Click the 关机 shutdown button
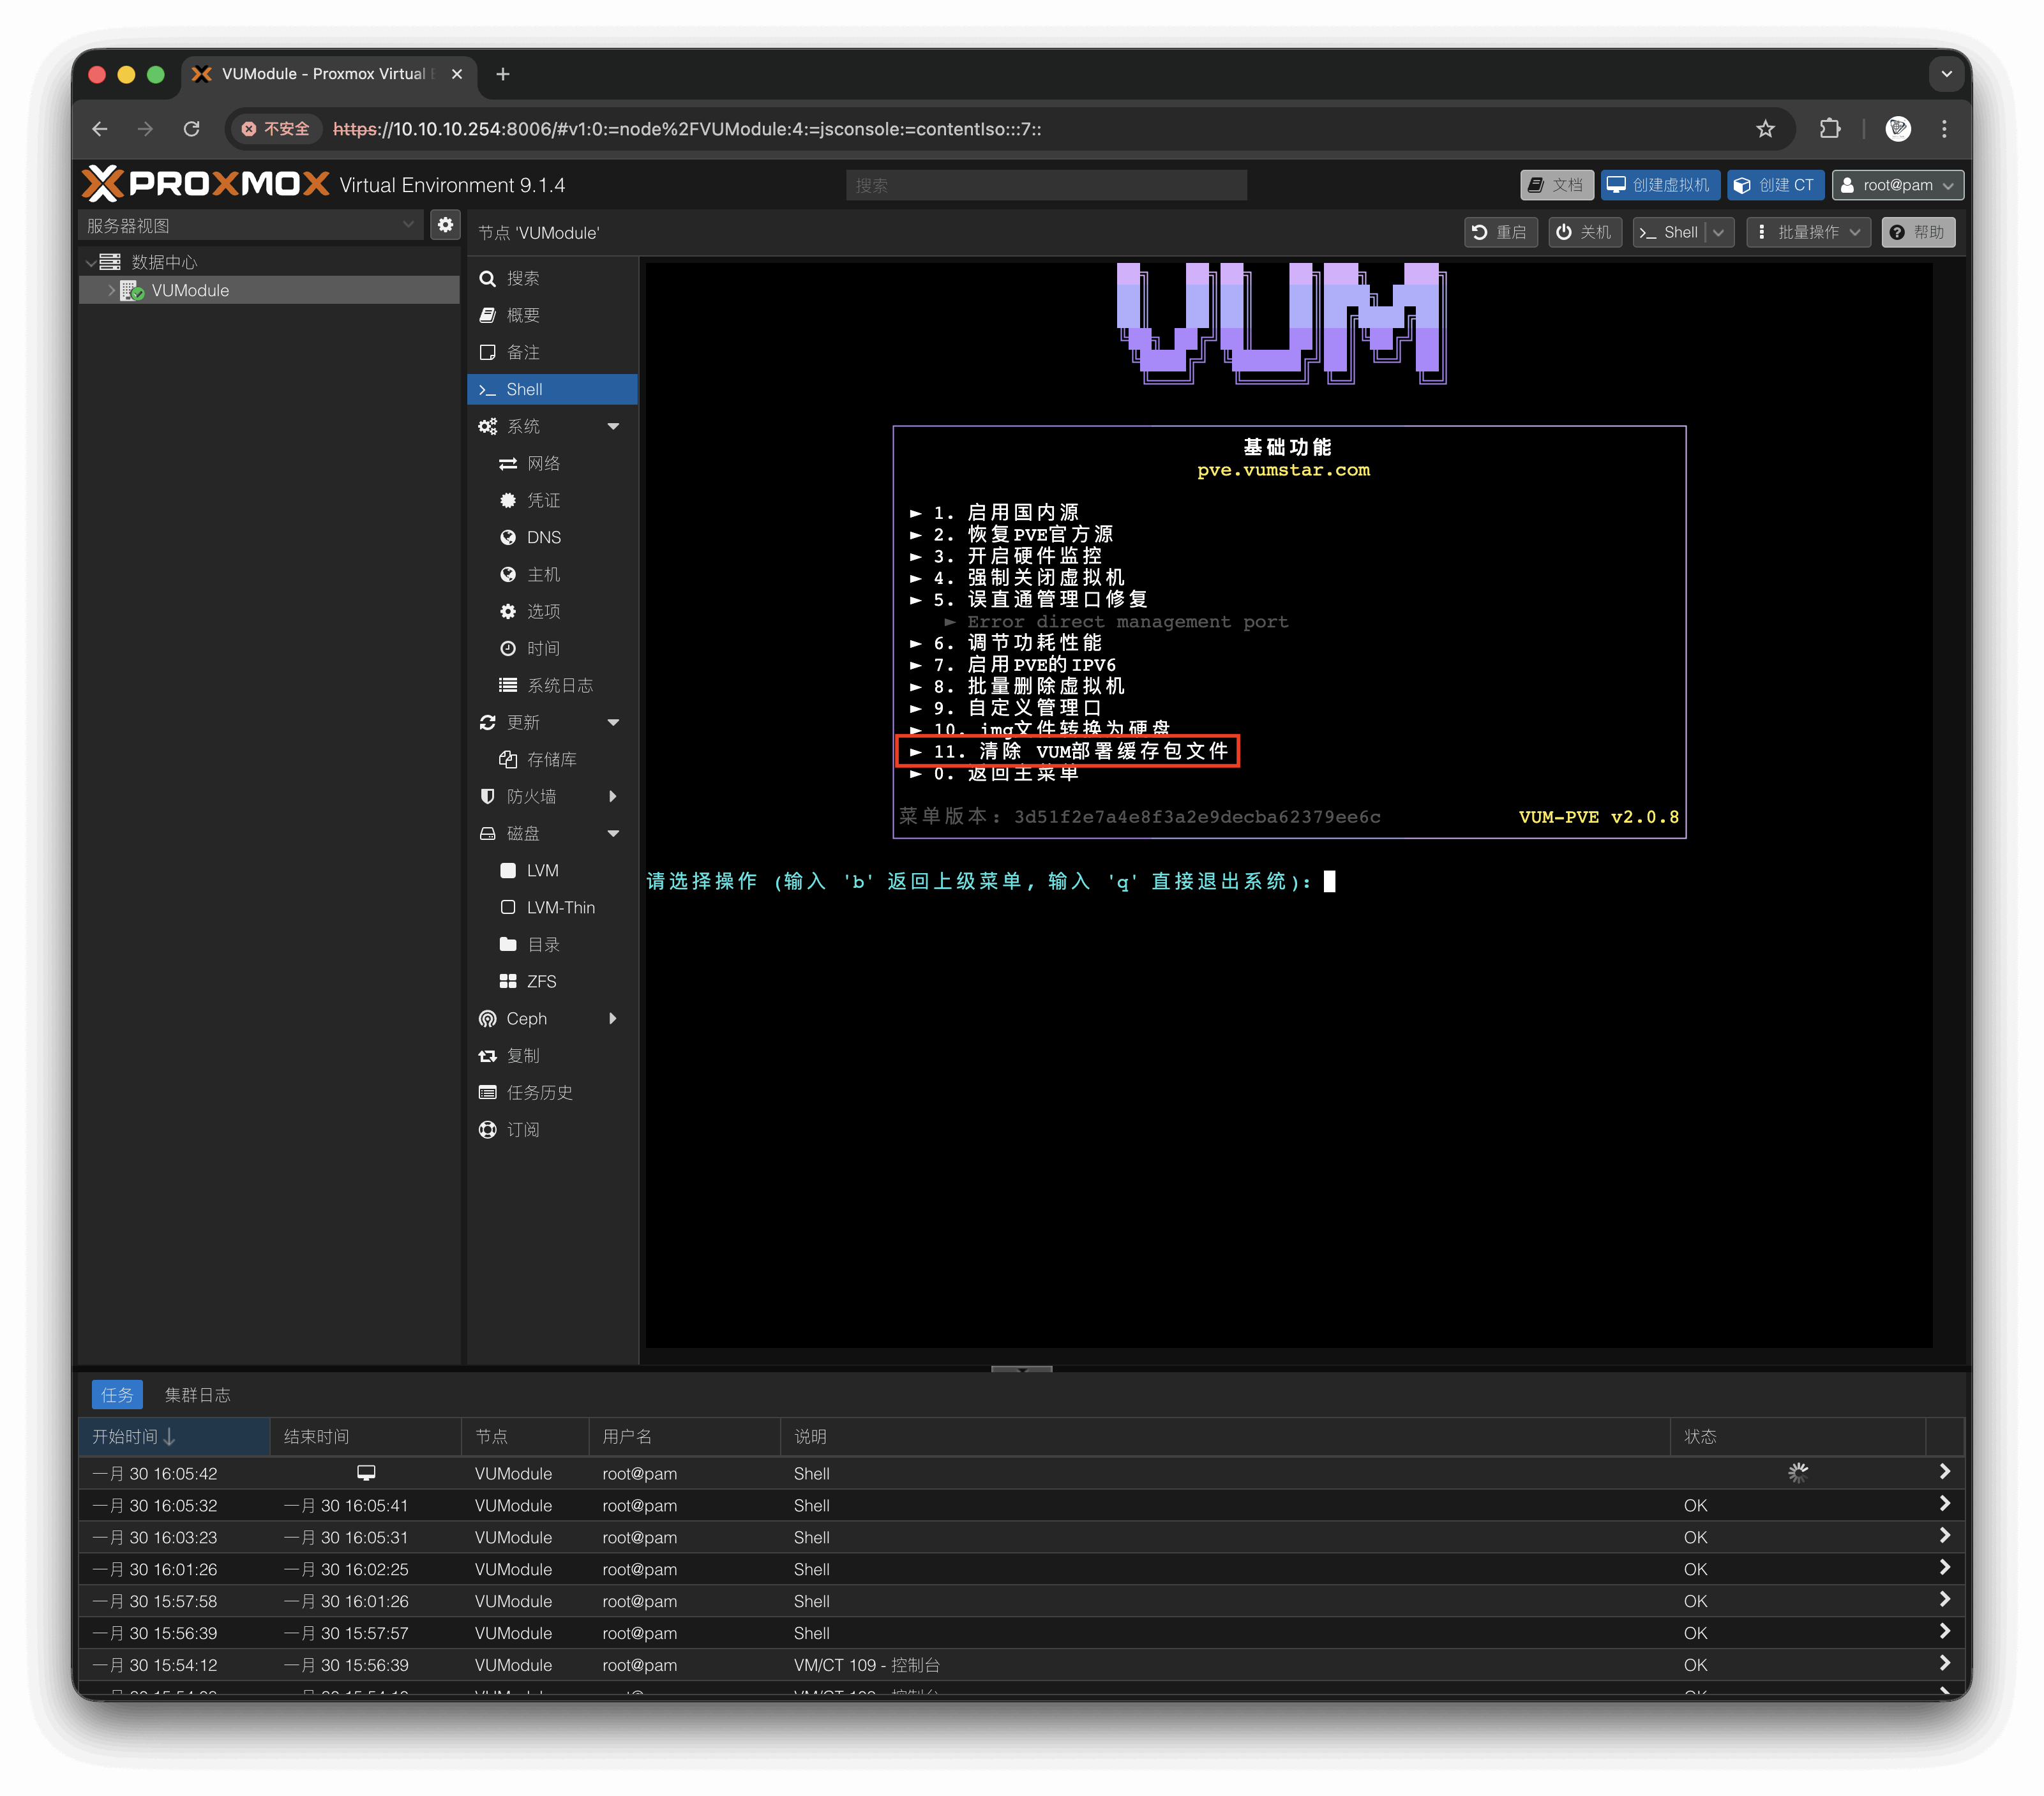 coord(1584,232)
